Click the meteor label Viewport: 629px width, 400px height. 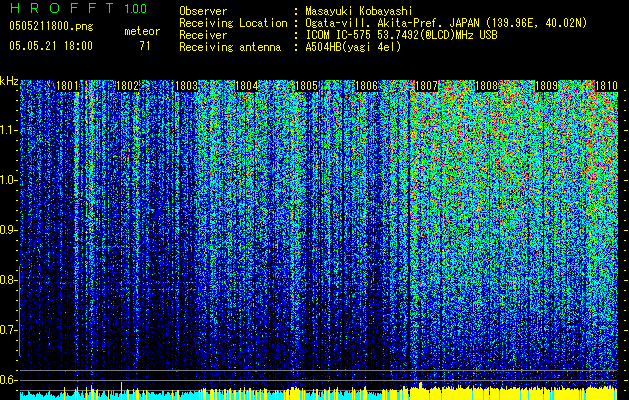[142, 31]
